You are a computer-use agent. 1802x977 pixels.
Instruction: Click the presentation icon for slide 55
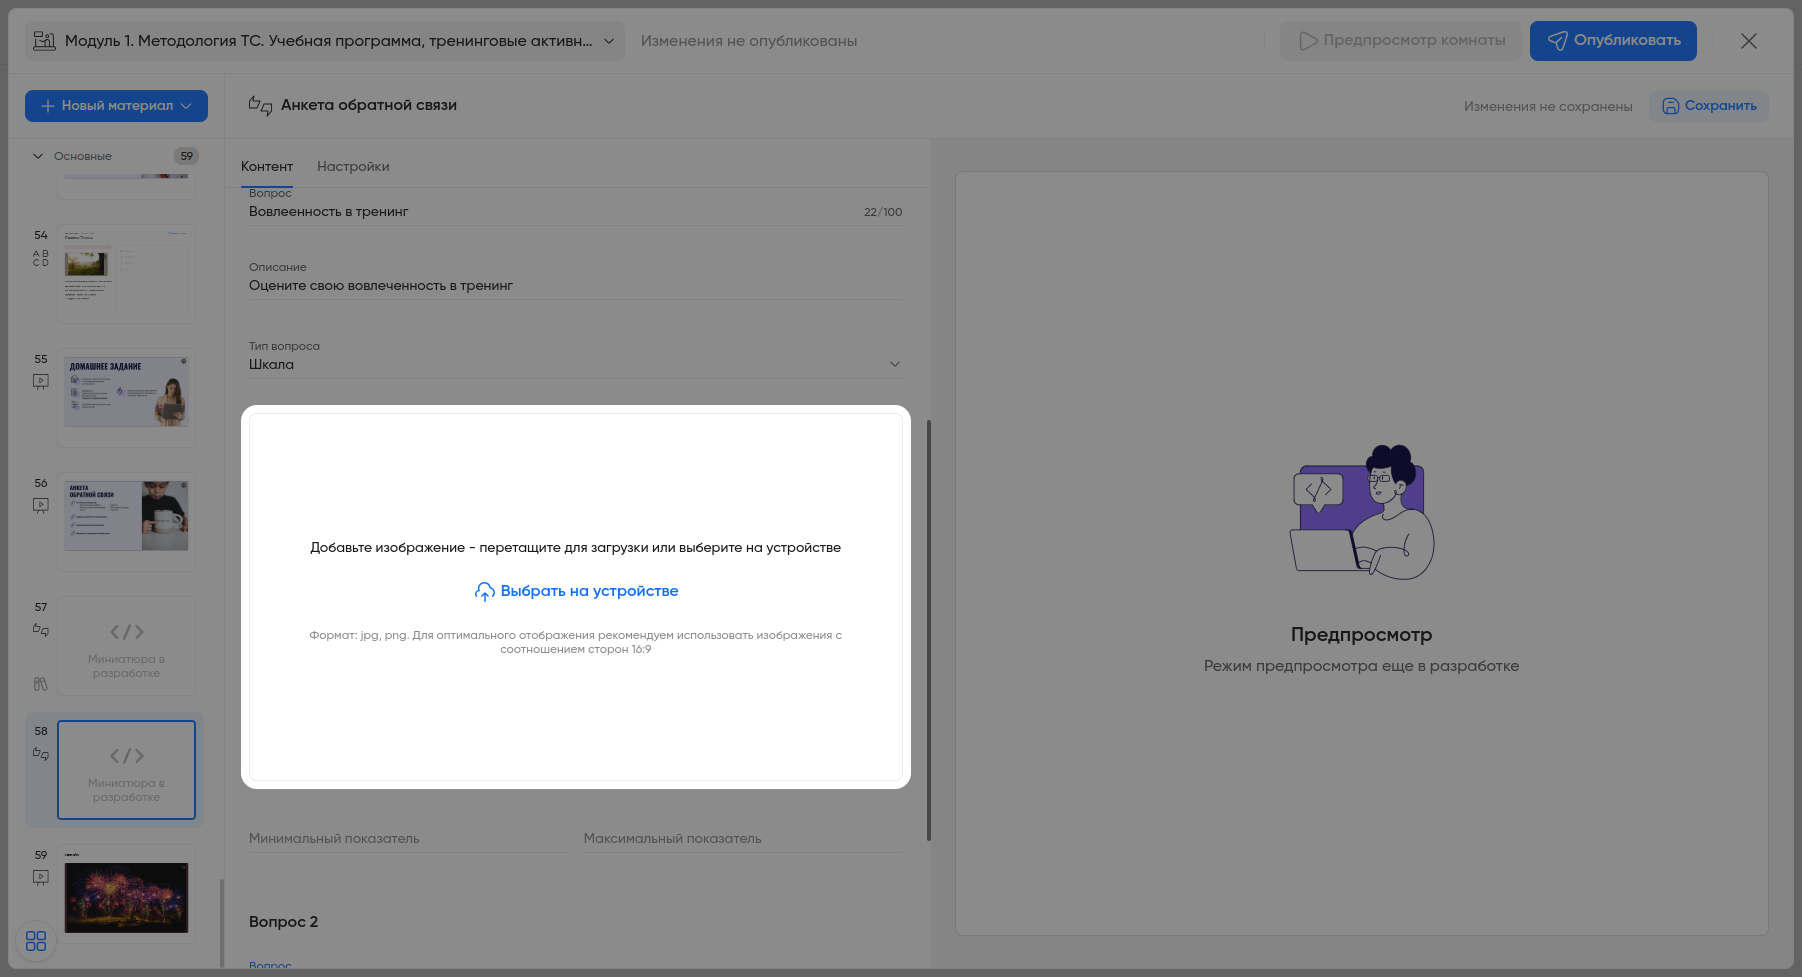click(41, 381)
